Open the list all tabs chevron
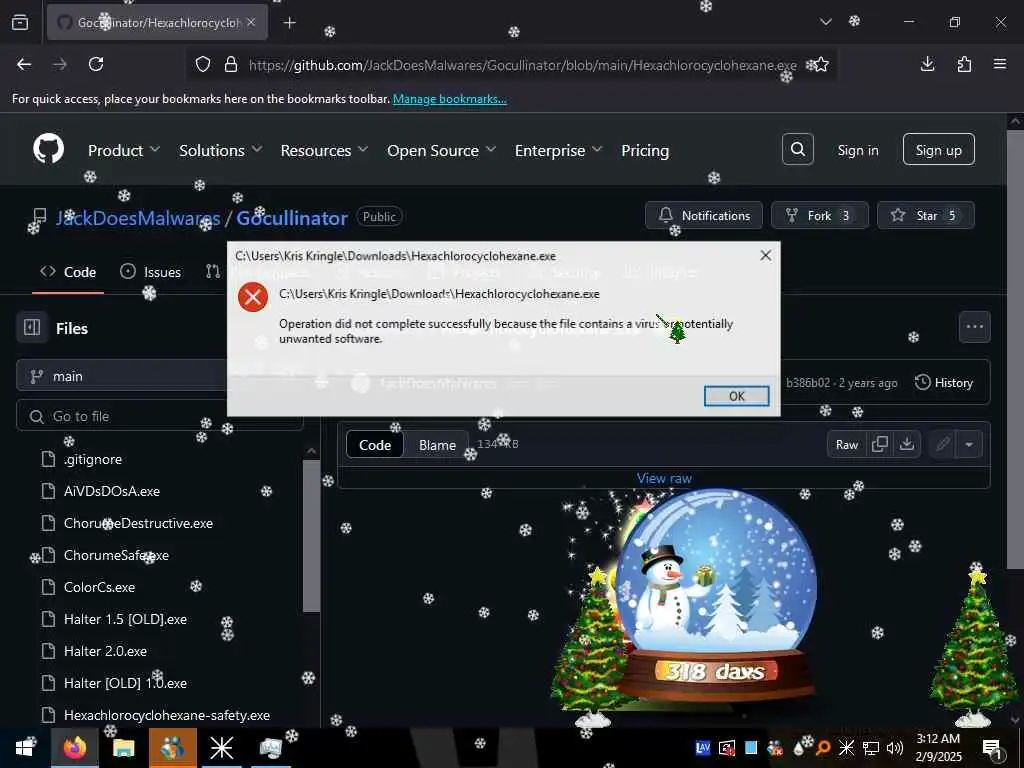 pos(825,22)
